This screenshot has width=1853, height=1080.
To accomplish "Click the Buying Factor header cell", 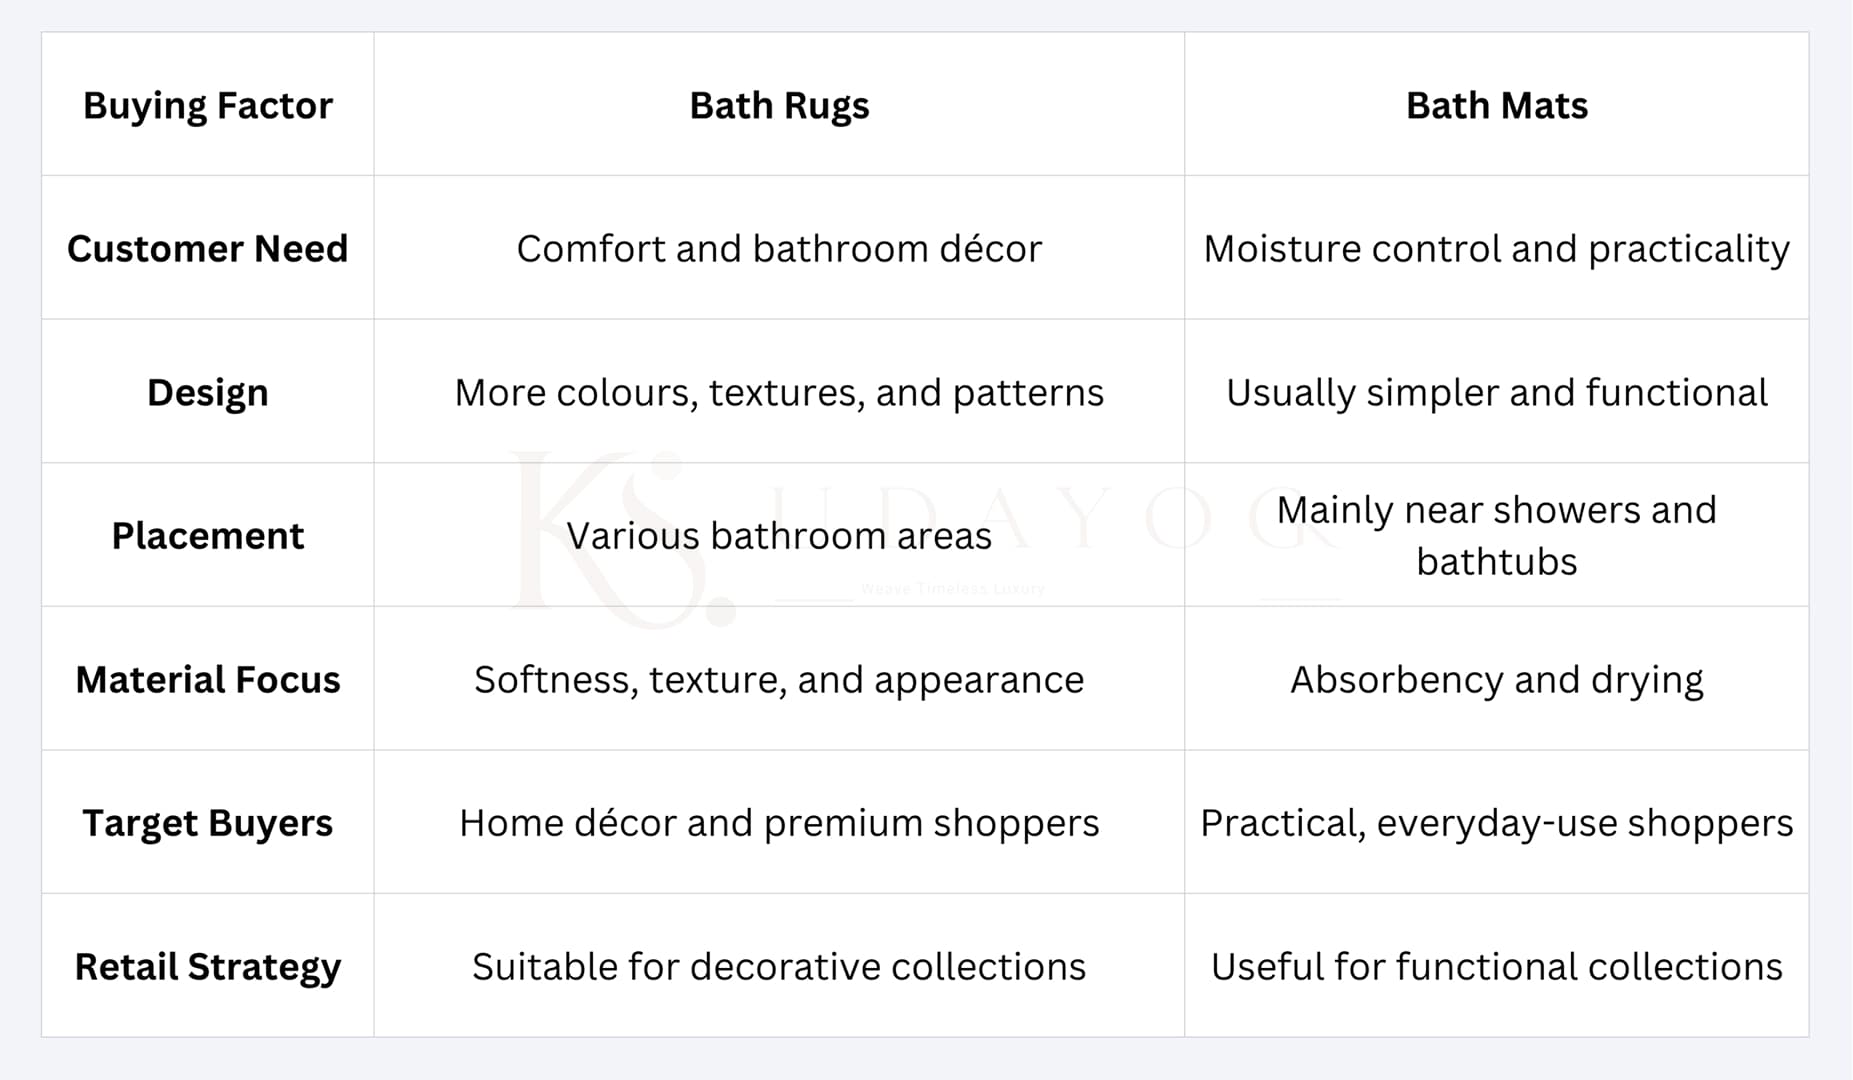I will tap(208, 105).
